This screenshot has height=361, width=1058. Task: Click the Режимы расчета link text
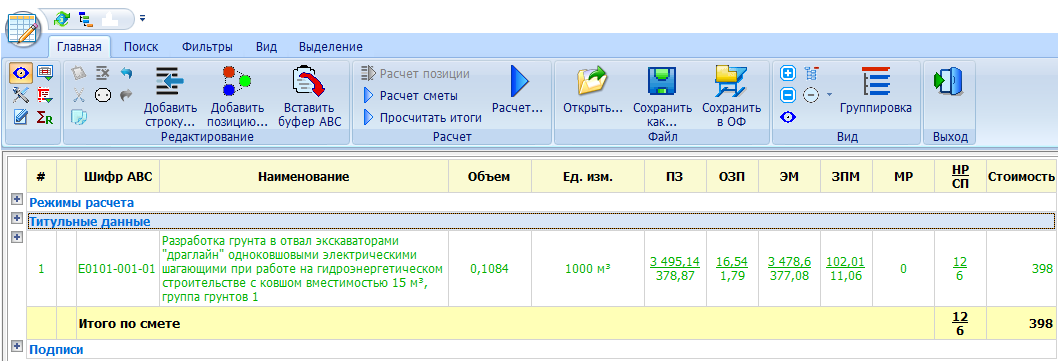pyautogui.click(x=82, y=202)
